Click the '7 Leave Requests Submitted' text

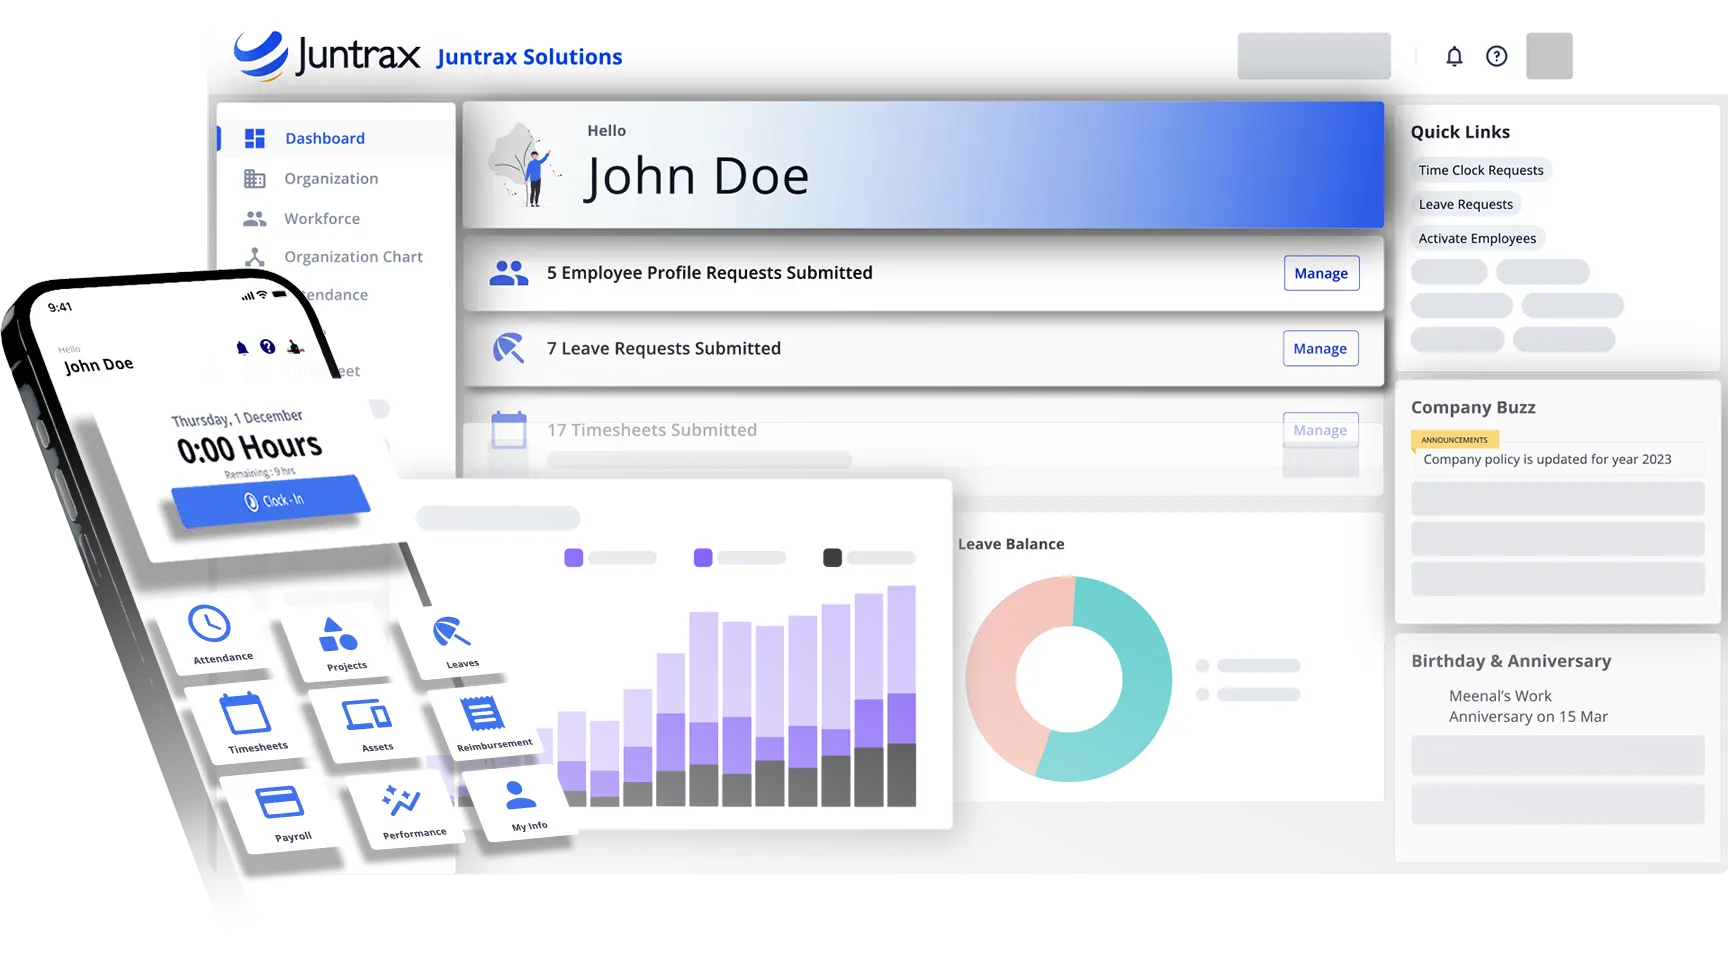click(x=664, y=348)
